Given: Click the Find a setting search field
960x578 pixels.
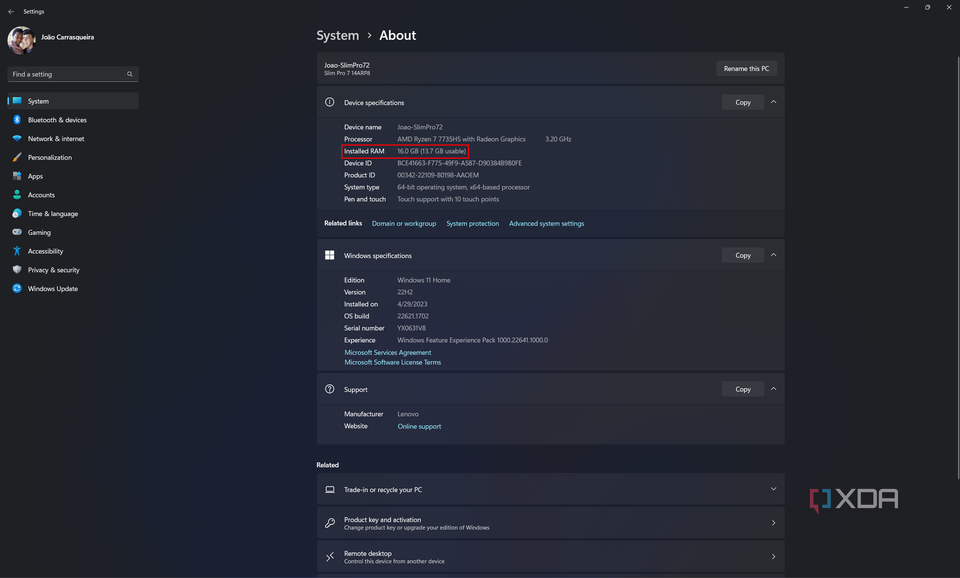Looking at the screenshot, I should pos(73,74).
